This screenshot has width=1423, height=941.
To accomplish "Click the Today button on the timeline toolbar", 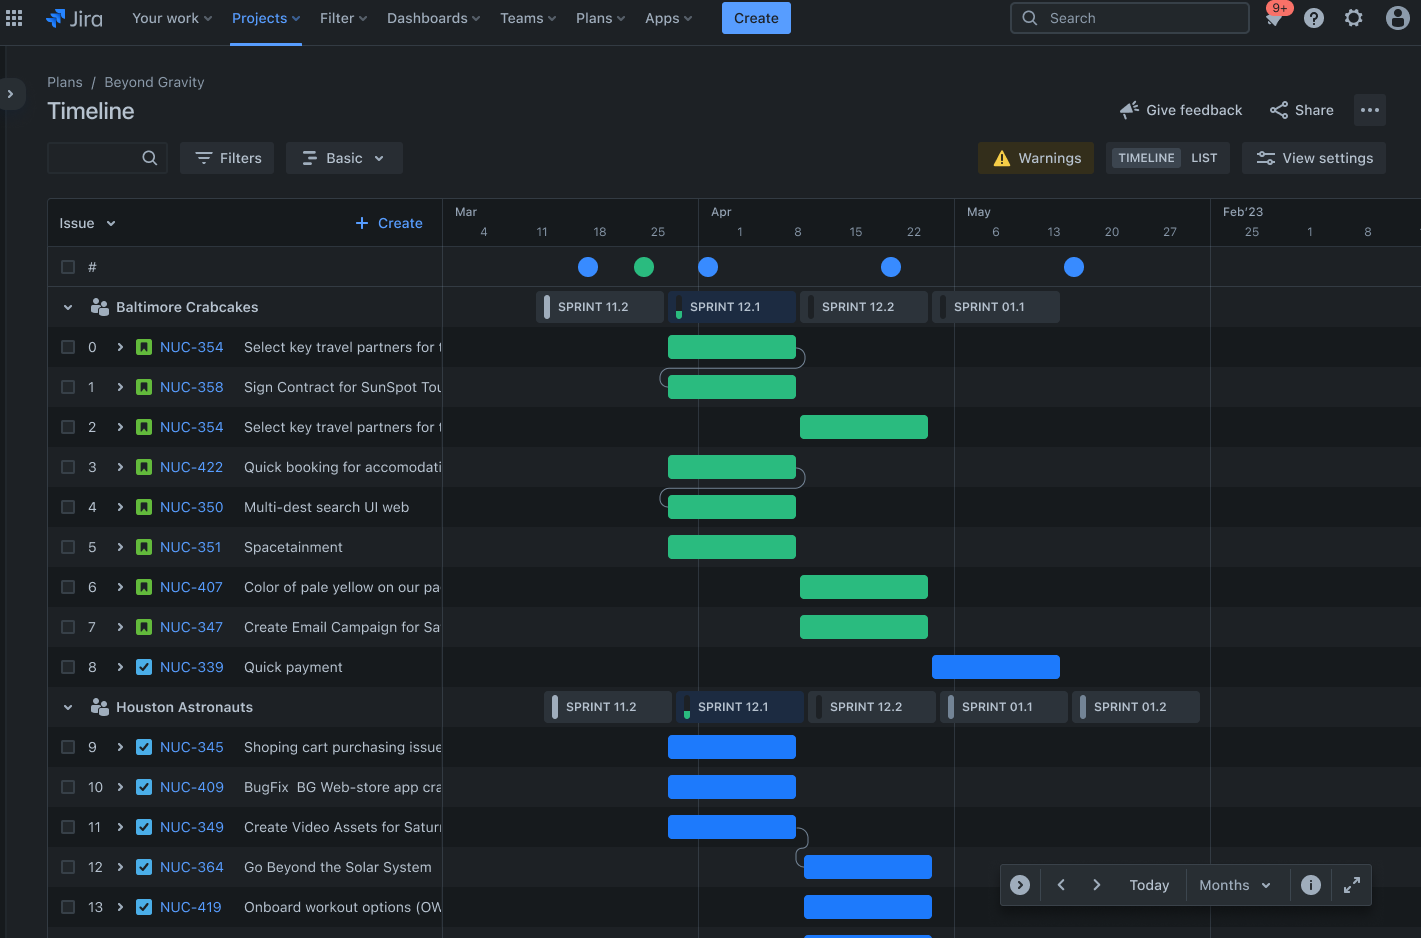I will point(1149,885).
